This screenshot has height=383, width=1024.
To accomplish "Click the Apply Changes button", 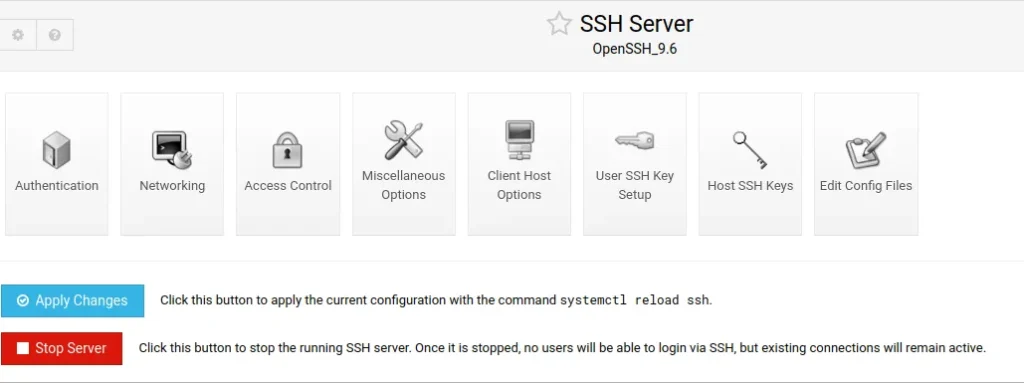I will (x=72, y=301).
